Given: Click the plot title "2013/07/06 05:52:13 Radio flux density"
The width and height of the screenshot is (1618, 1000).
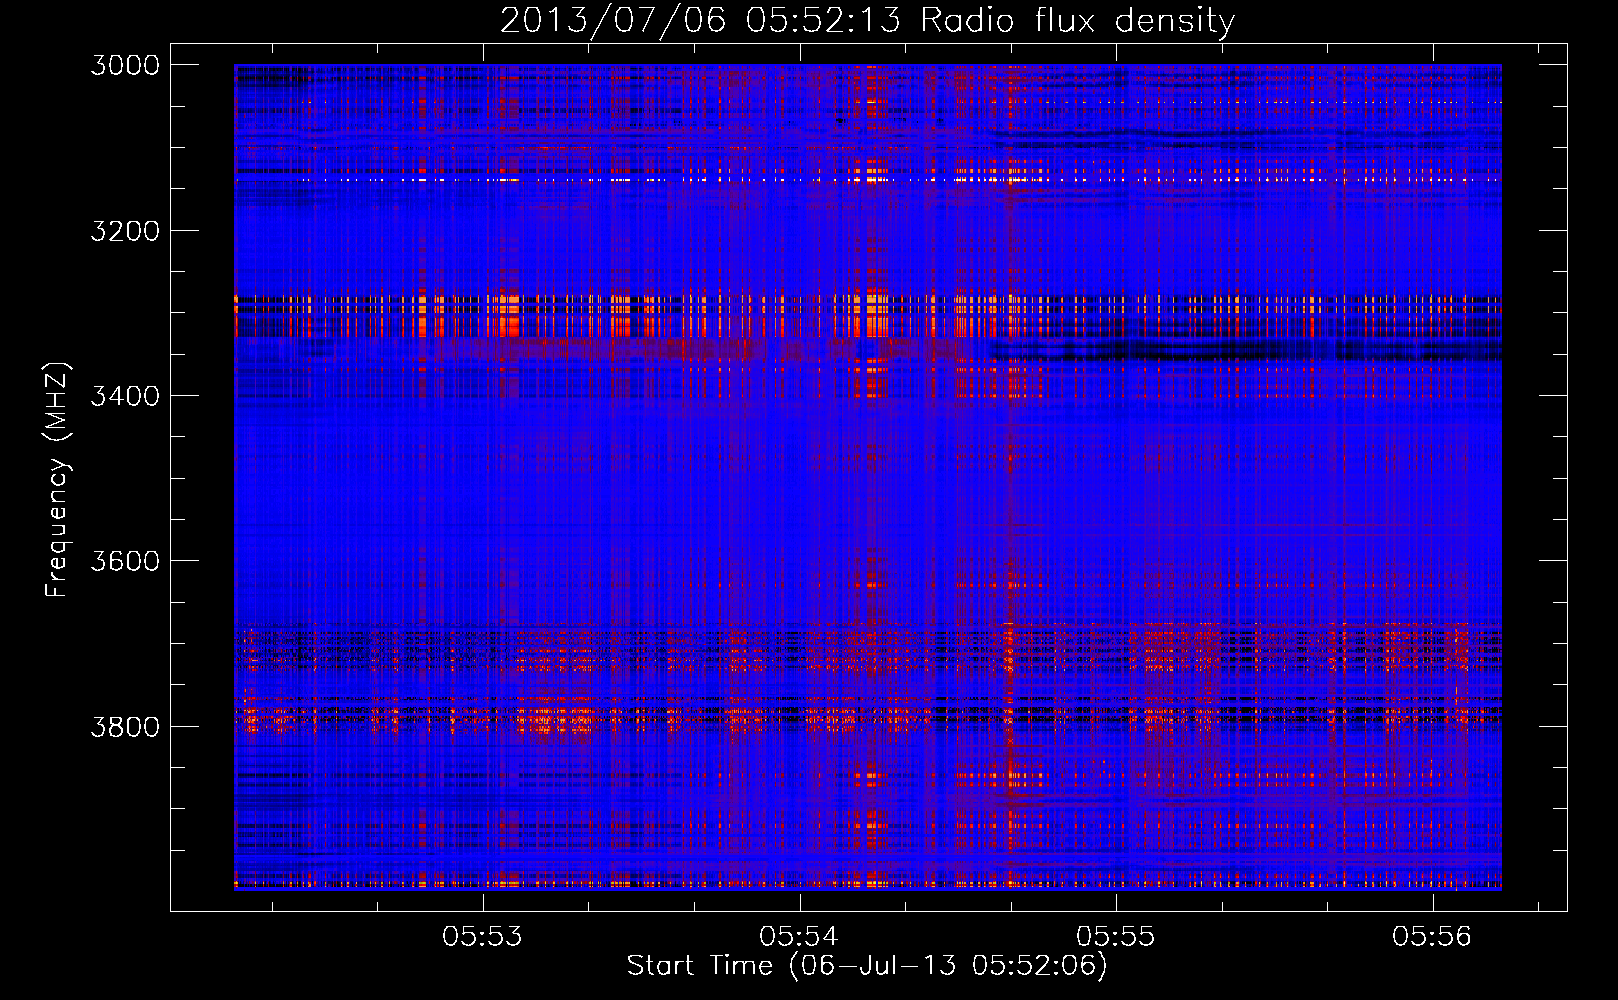Looking at the screenshot, I should (867, 20).
